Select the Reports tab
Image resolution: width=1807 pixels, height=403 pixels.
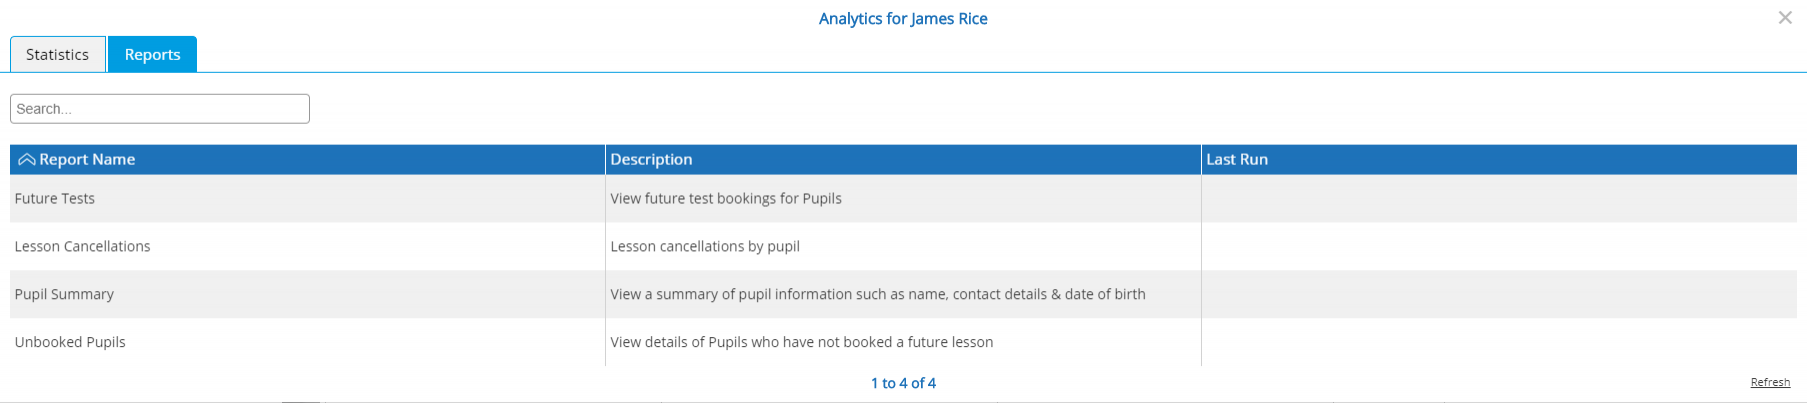[x=152, y=55]
